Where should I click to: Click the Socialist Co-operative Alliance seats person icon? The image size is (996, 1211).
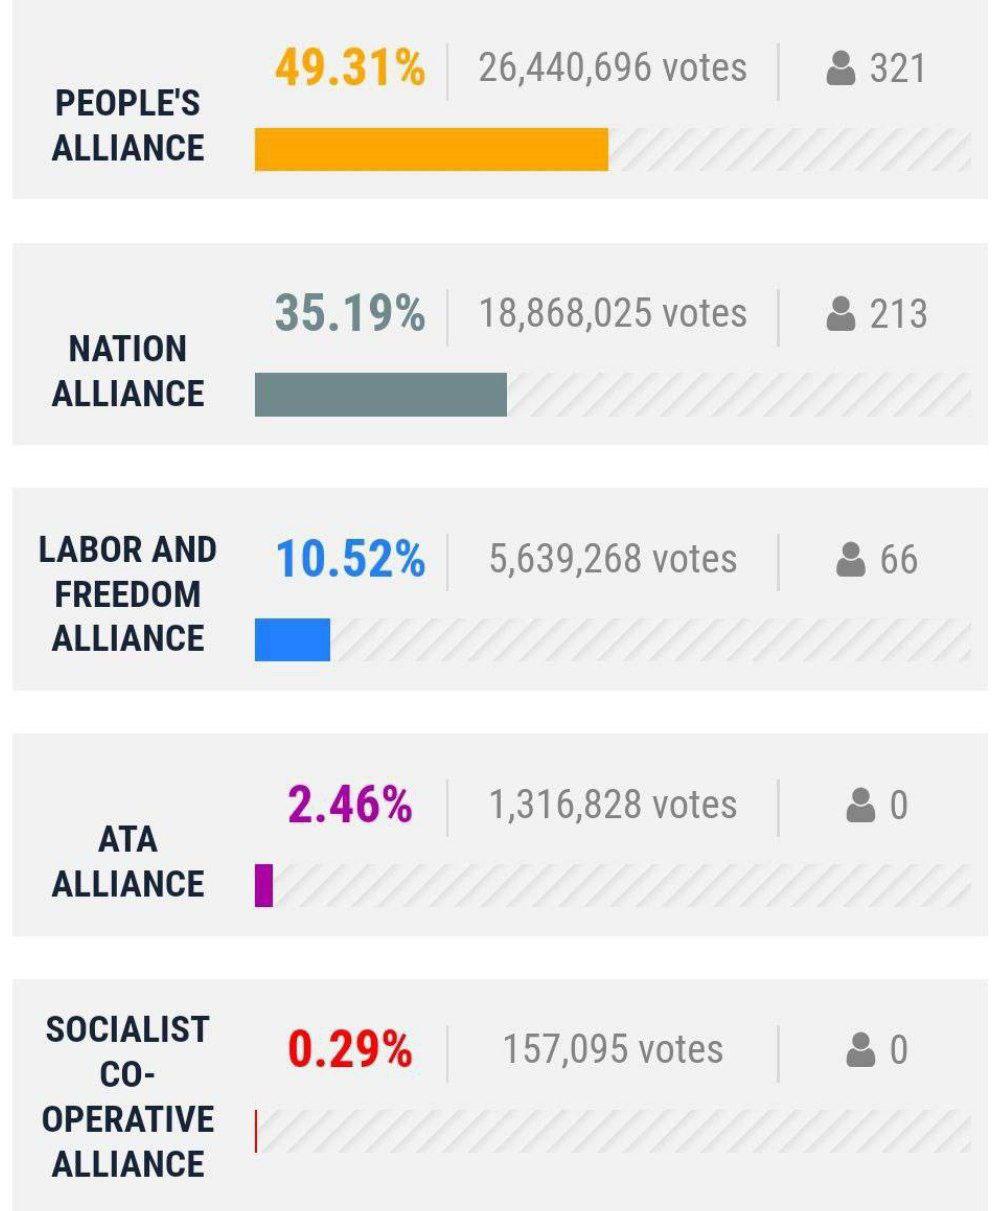(860, 1050)
